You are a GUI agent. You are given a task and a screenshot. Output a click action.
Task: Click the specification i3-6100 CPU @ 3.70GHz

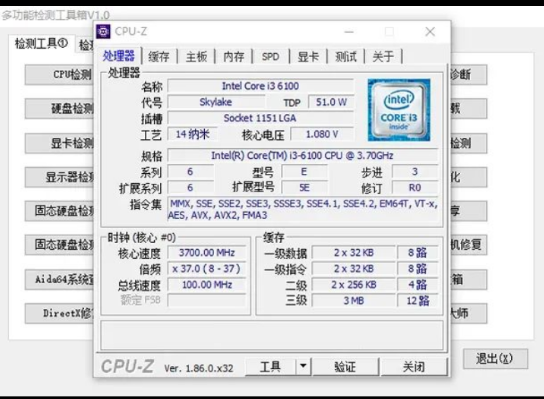click(x=302, y=155)
